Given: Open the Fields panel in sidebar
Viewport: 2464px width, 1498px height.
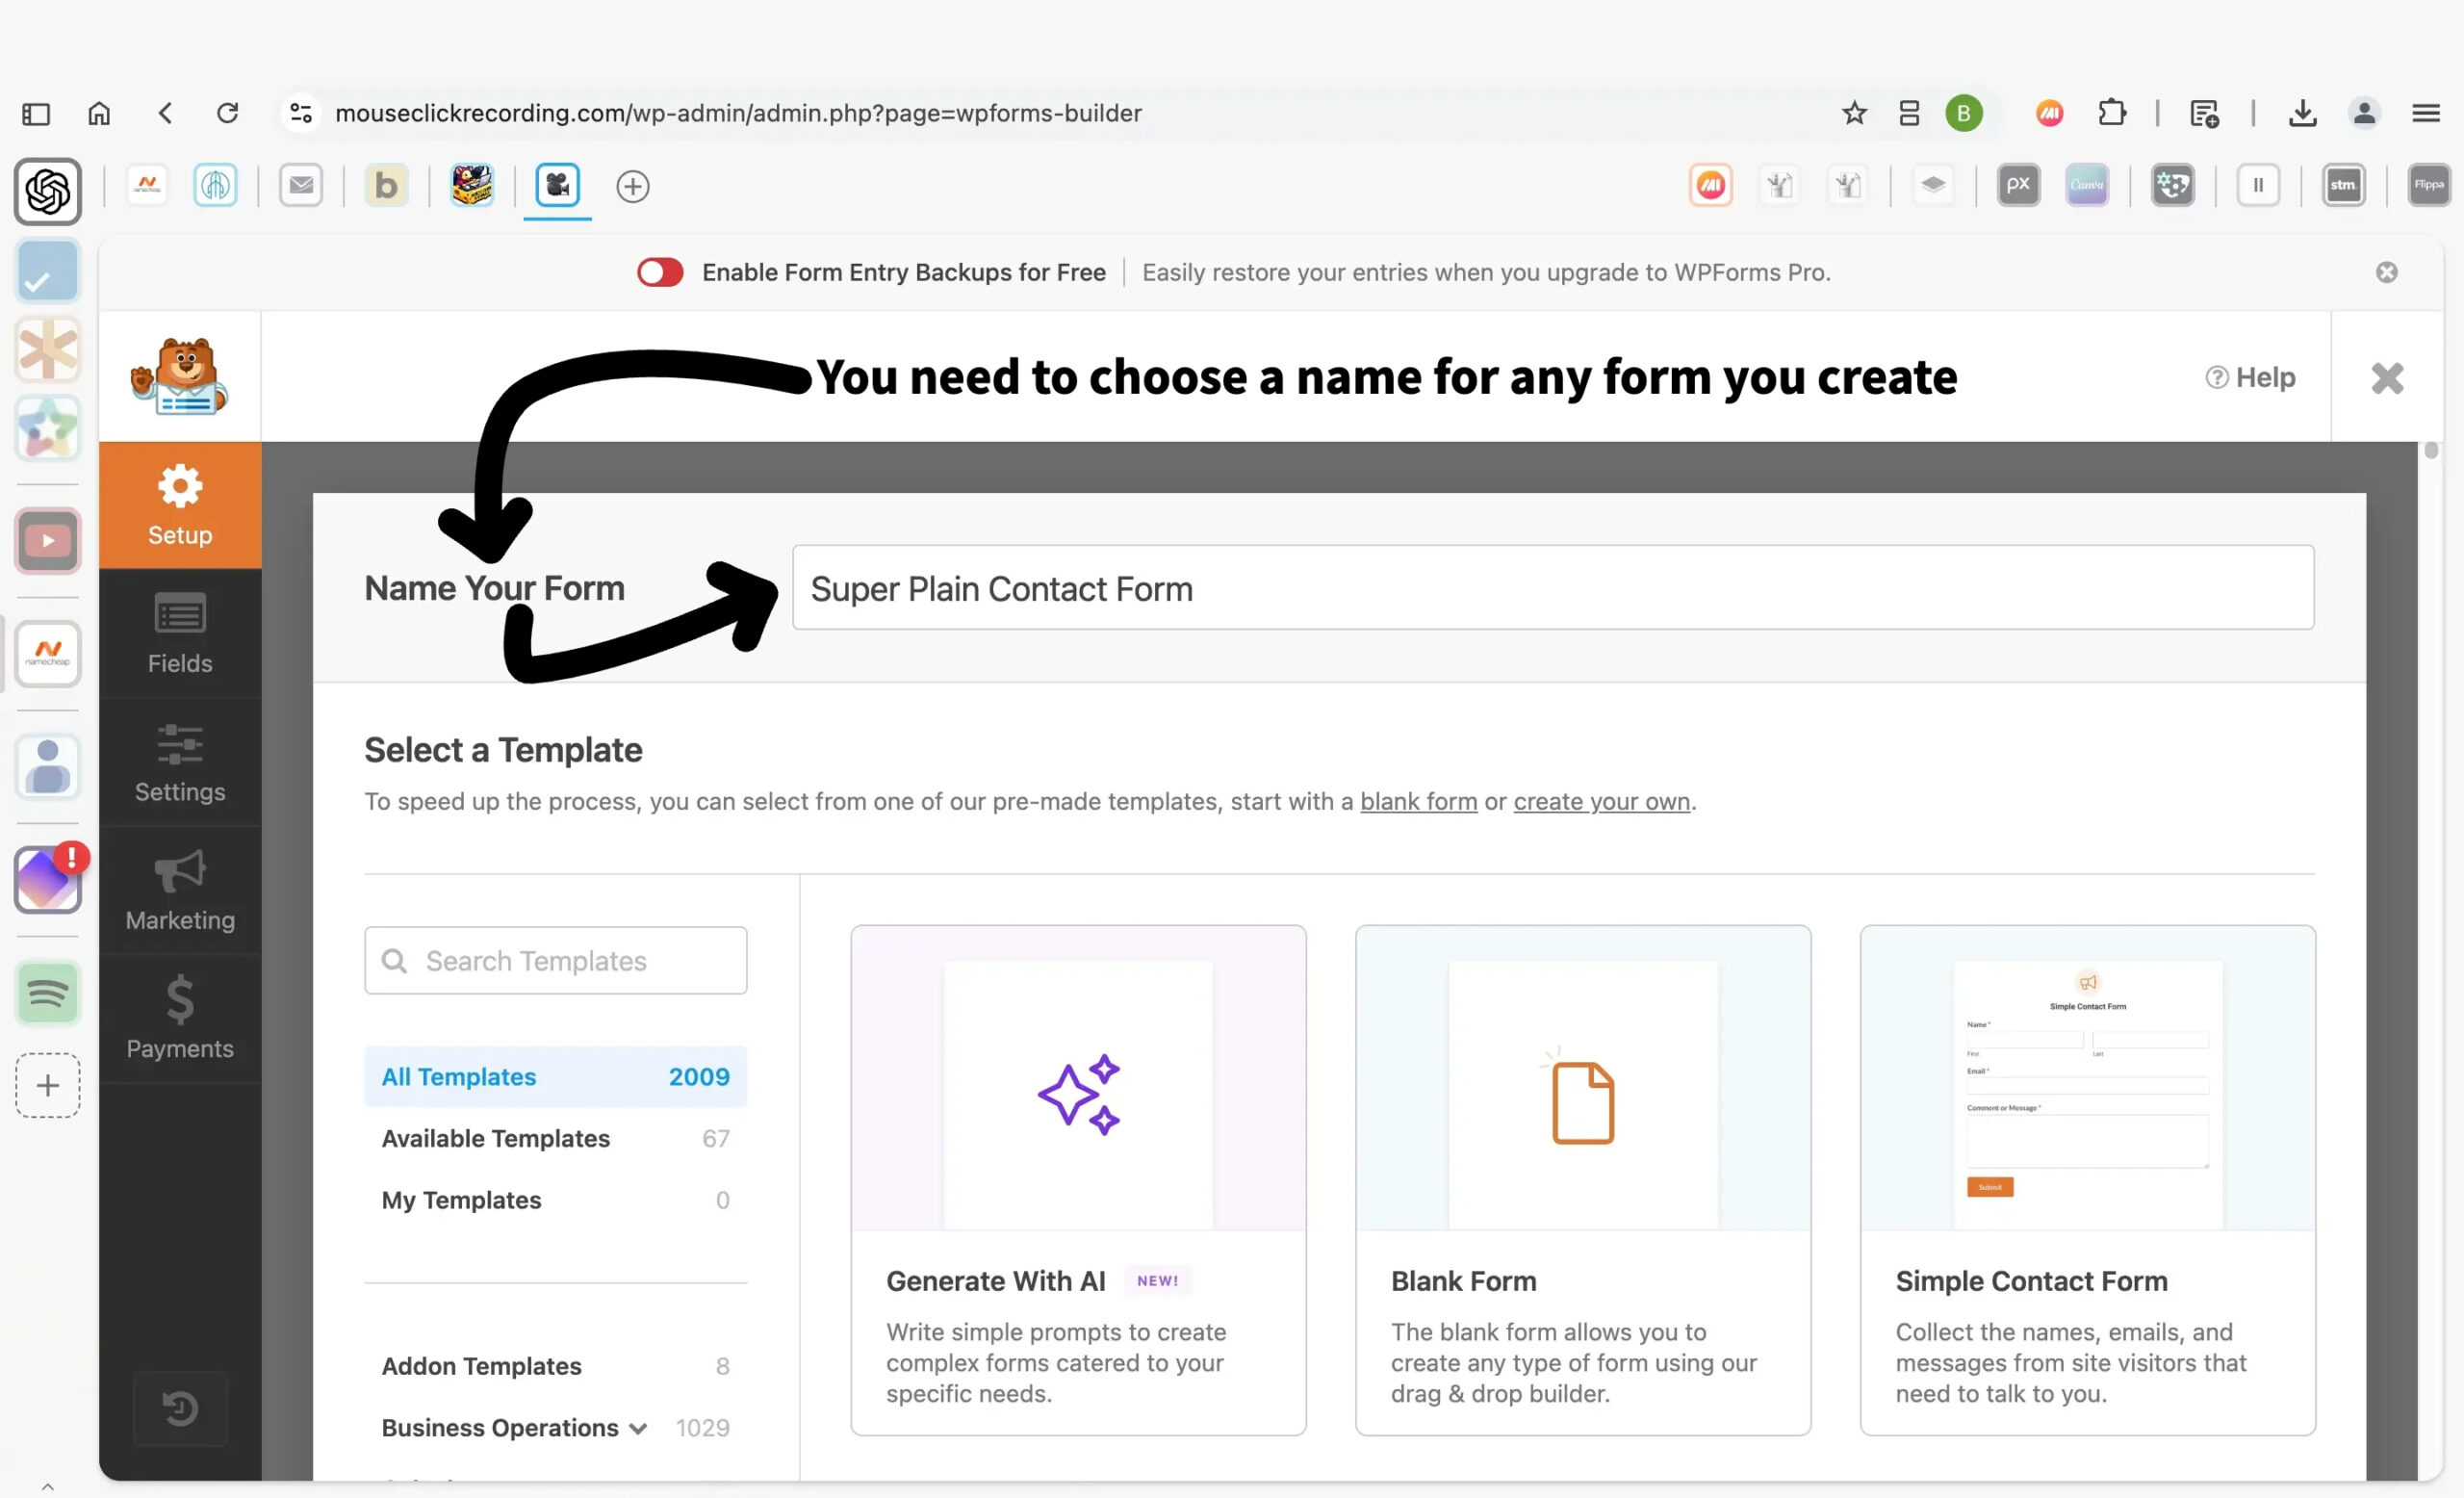Looking at the screenshot, I should pyautogui.click(x=180, y=633).
